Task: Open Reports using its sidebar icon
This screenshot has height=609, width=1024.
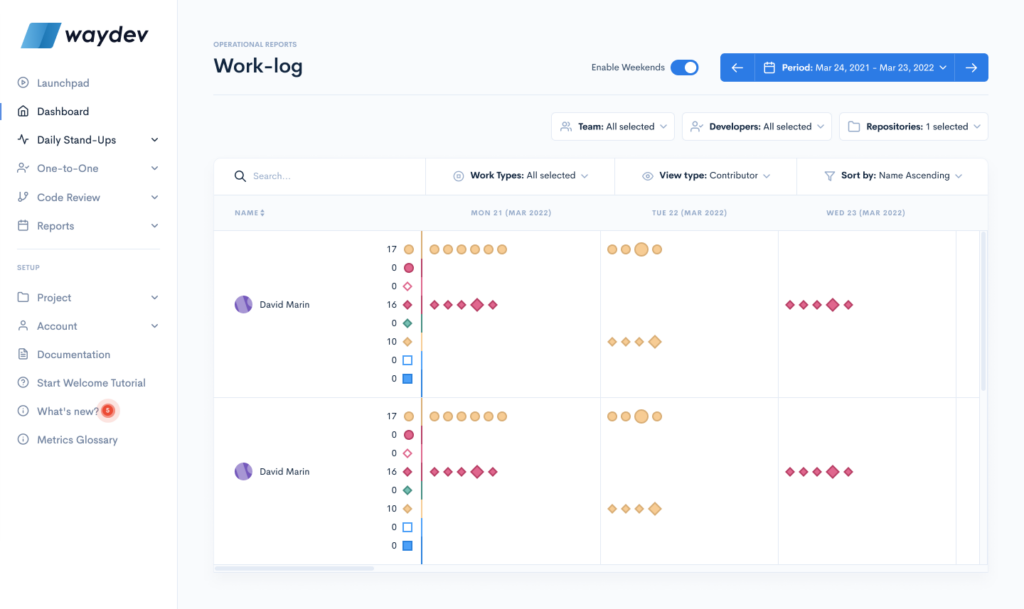Action: [23, 225]
